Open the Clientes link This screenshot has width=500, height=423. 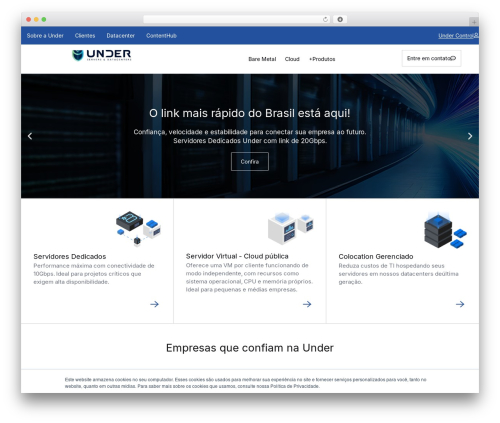[x=85, y=36]
